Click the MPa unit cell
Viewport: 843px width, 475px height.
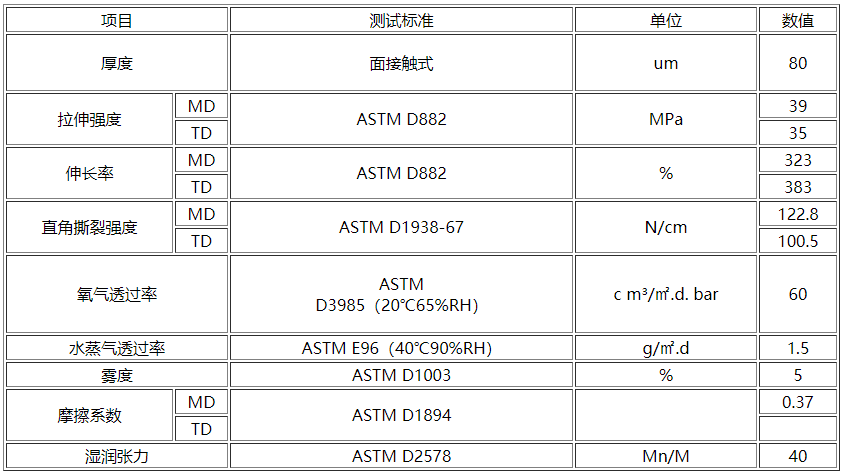pos(666,119)
